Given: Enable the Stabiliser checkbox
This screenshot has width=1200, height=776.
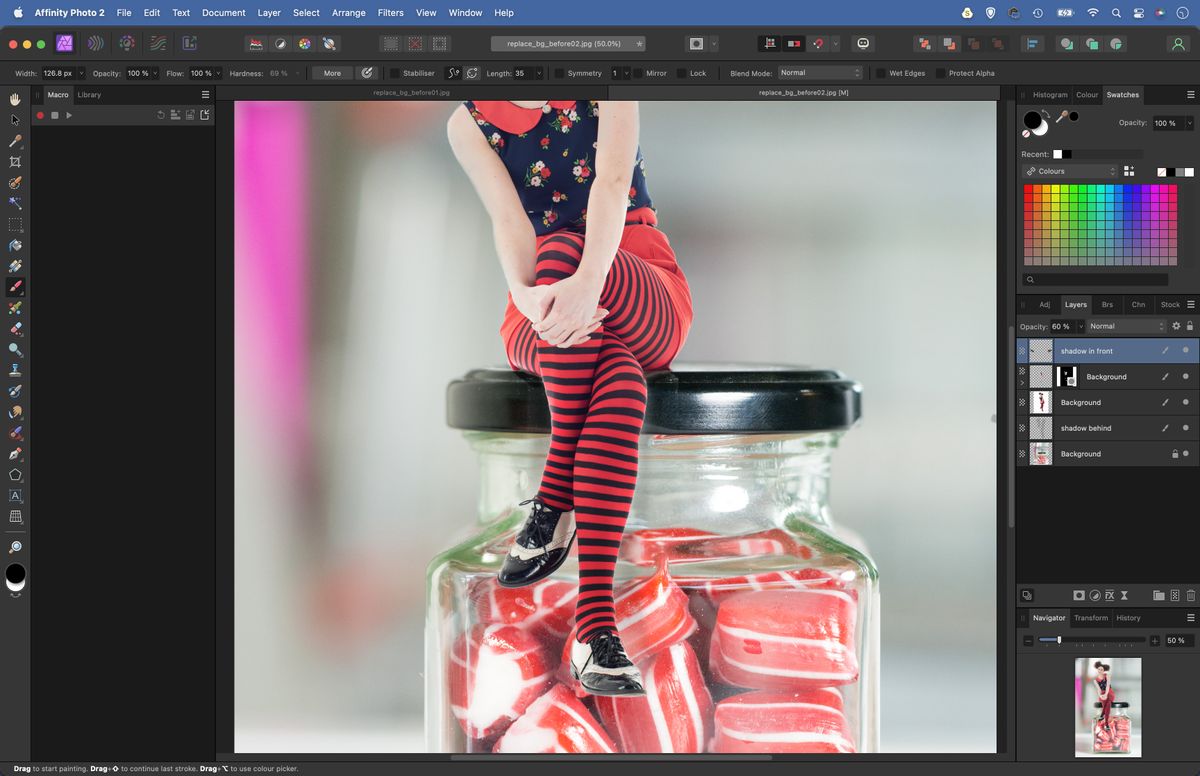Looking at the screenshot, I should pyautogui.click(x=395, y=72).
